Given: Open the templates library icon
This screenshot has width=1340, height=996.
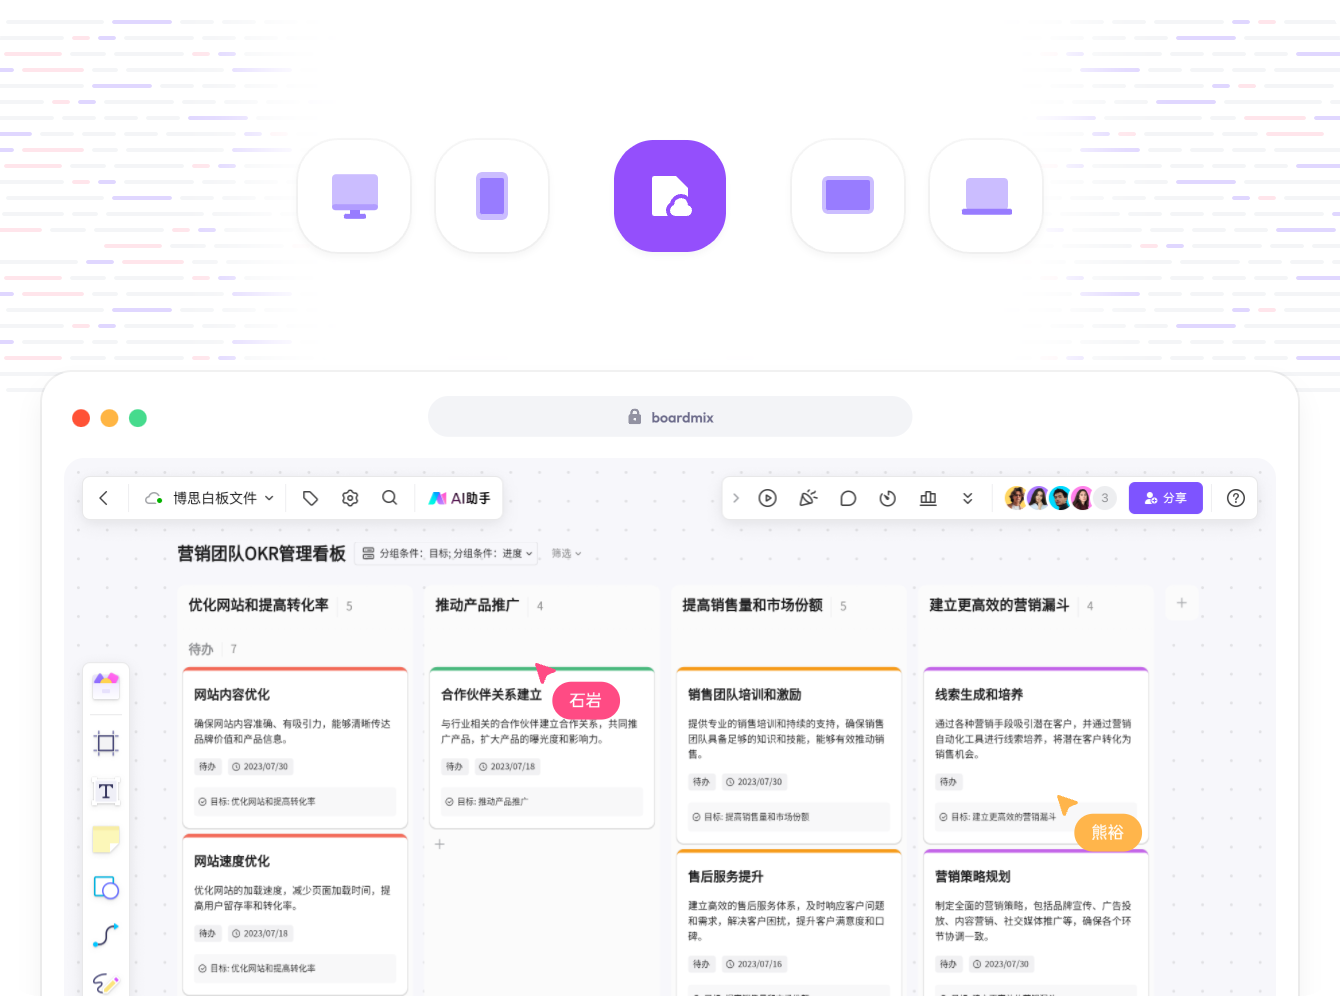Looking at the screenshot, I should [106, 685].
